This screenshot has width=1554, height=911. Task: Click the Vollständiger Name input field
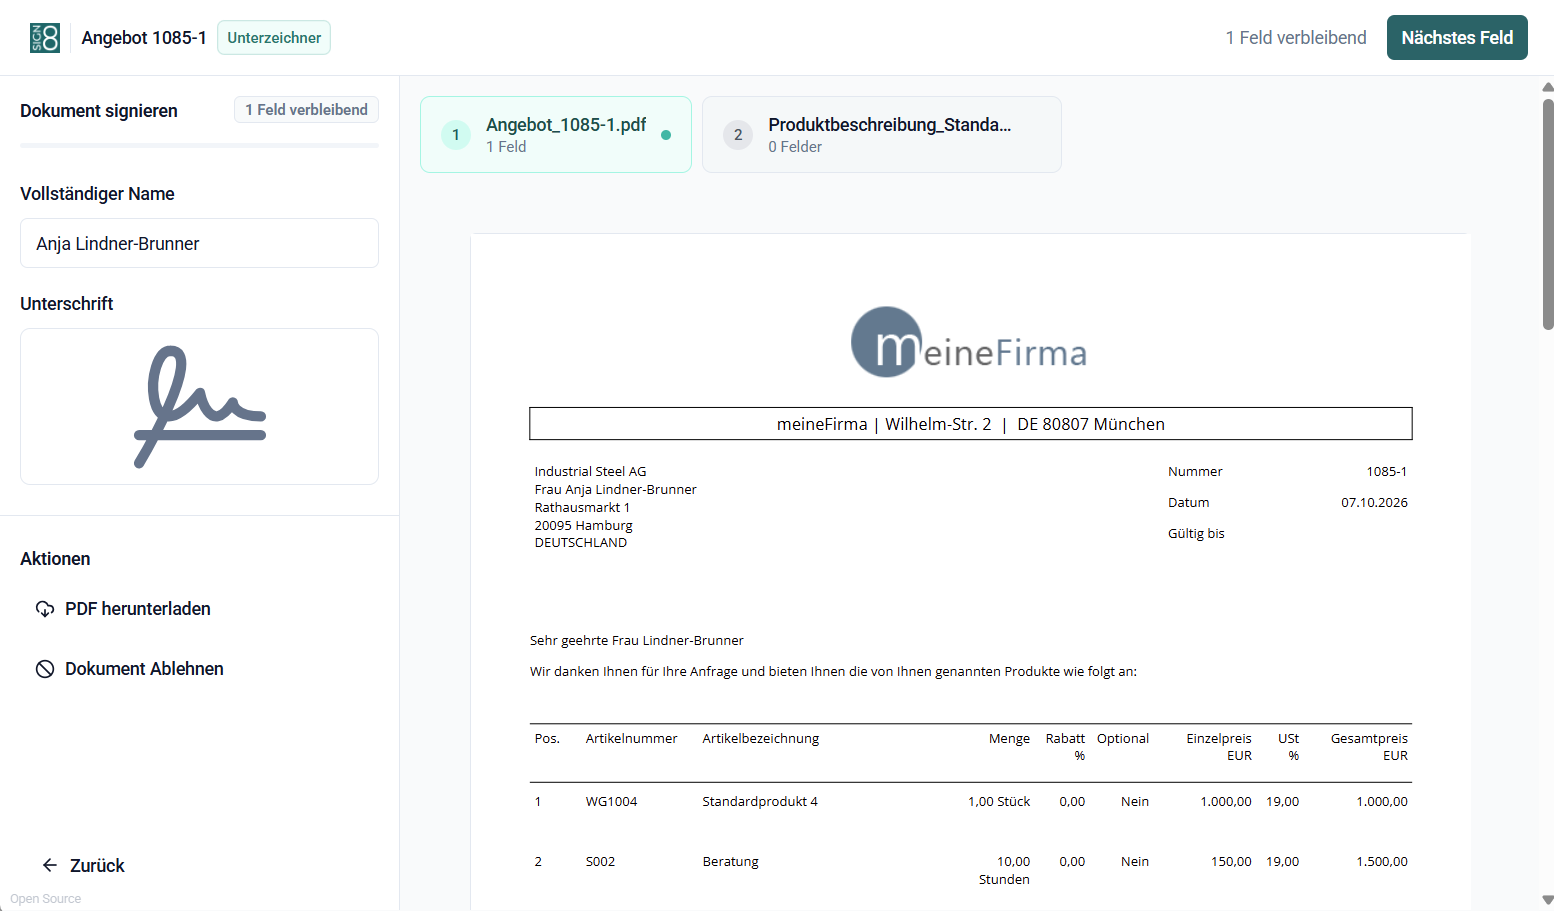[x=200, y=243]
